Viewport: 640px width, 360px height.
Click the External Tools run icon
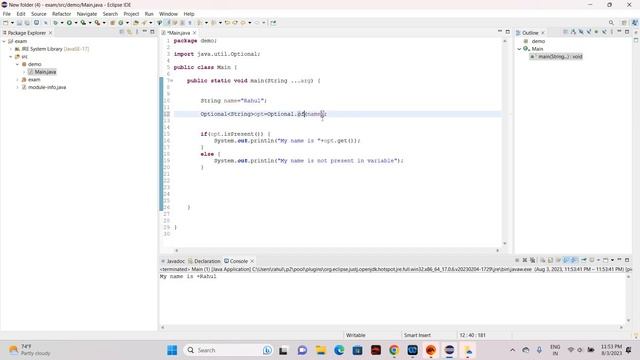97,23
